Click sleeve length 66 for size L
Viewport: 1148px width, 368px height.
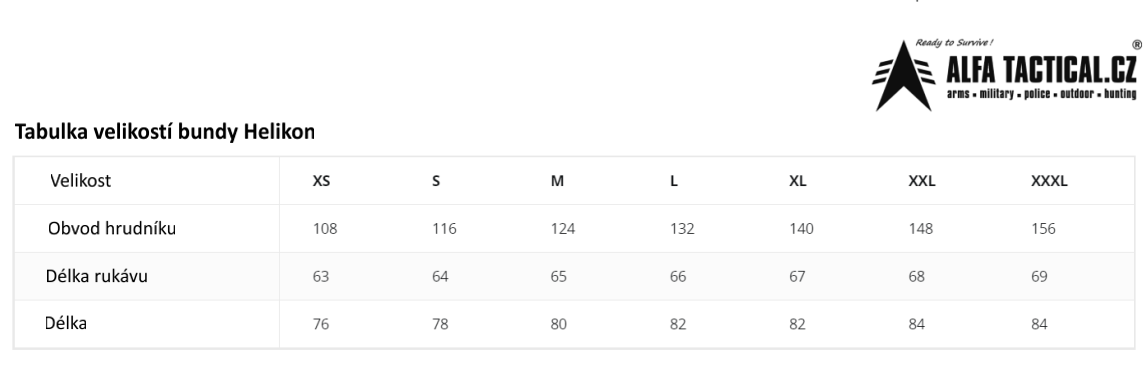(x=678, y=277)
